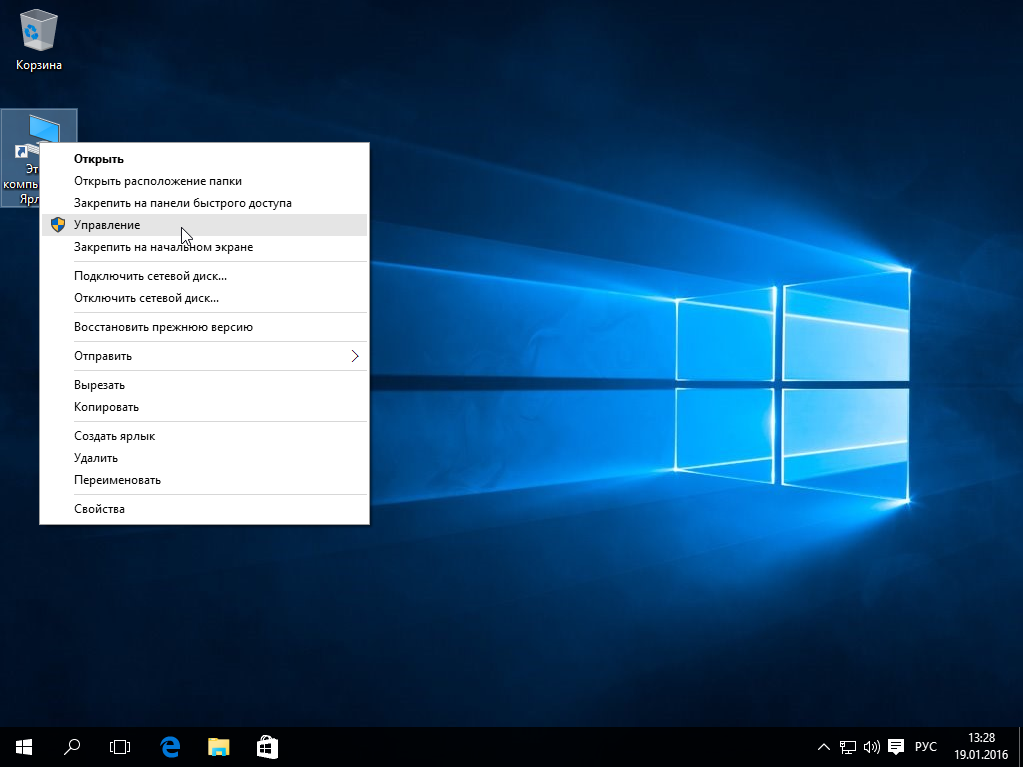Open File Explorer from taskbar

click(218, 746)
